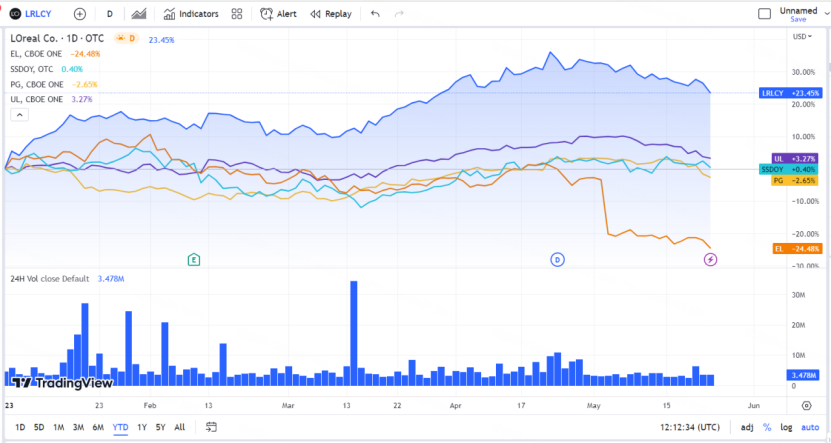The height and width of the screenshot is (443, 831).
Task: Click the LRLCY symbol search button
Action: coord(33,14)
